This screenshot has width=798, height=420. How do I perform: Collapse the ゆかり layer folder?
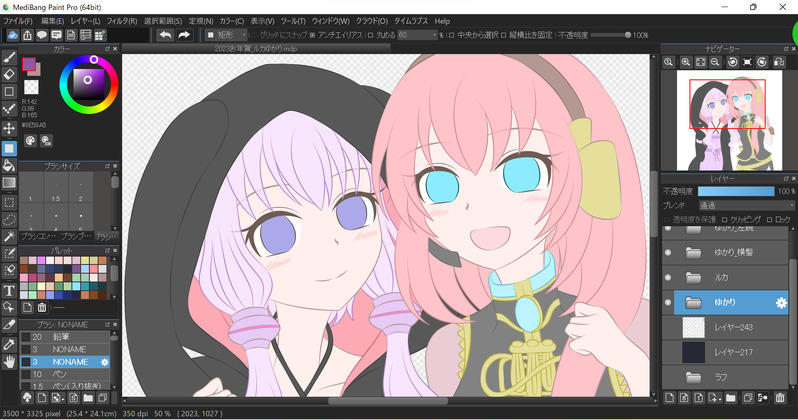tap(693, 302)
